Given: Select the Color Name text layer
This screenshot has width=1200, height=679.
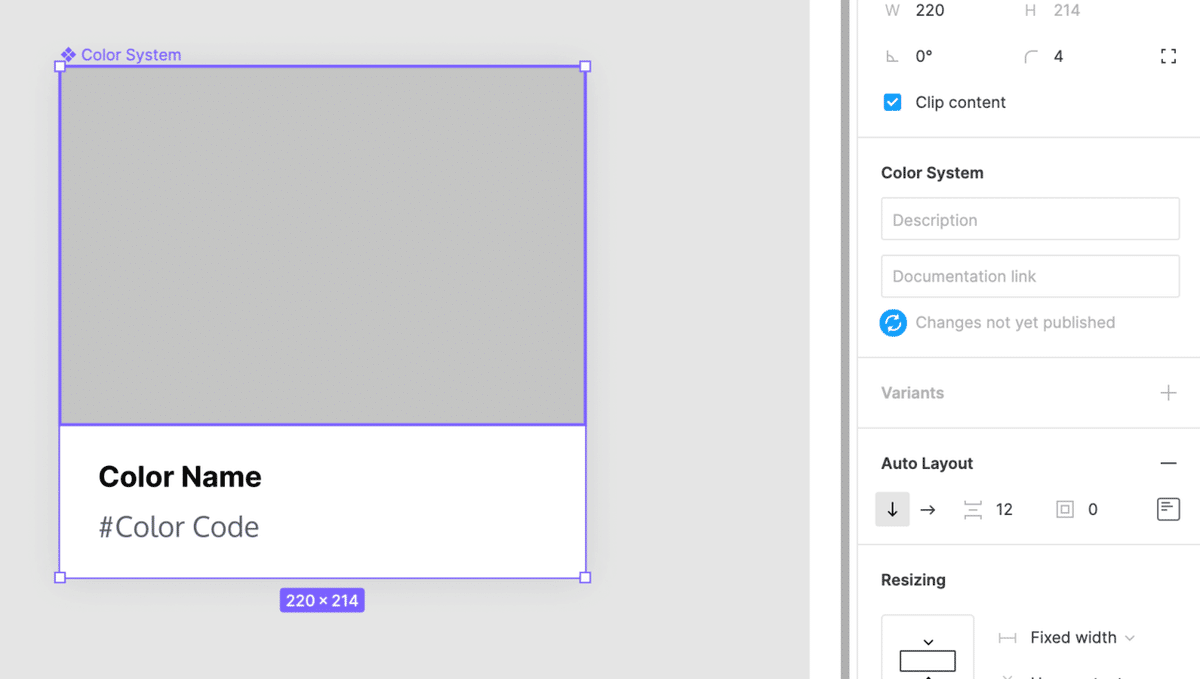Looking at the screenshot, I should [180, 477].
